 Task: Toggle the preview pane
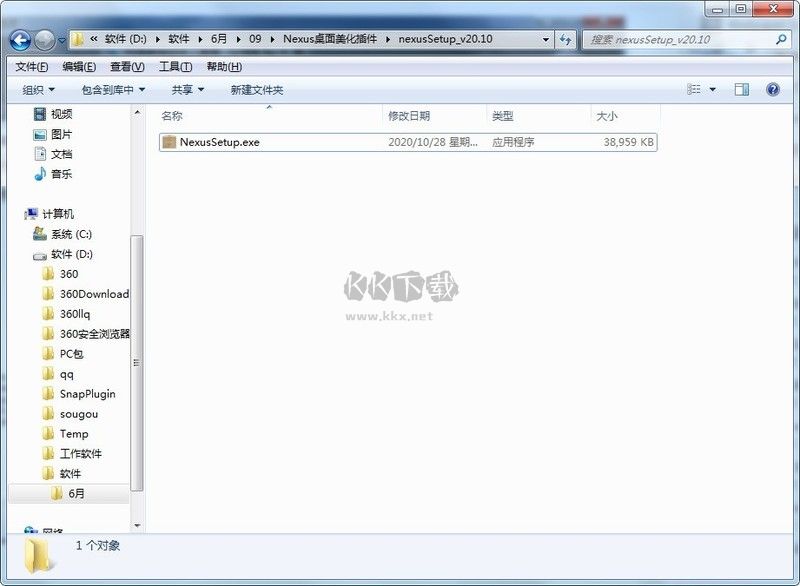[x=741, y=90]
